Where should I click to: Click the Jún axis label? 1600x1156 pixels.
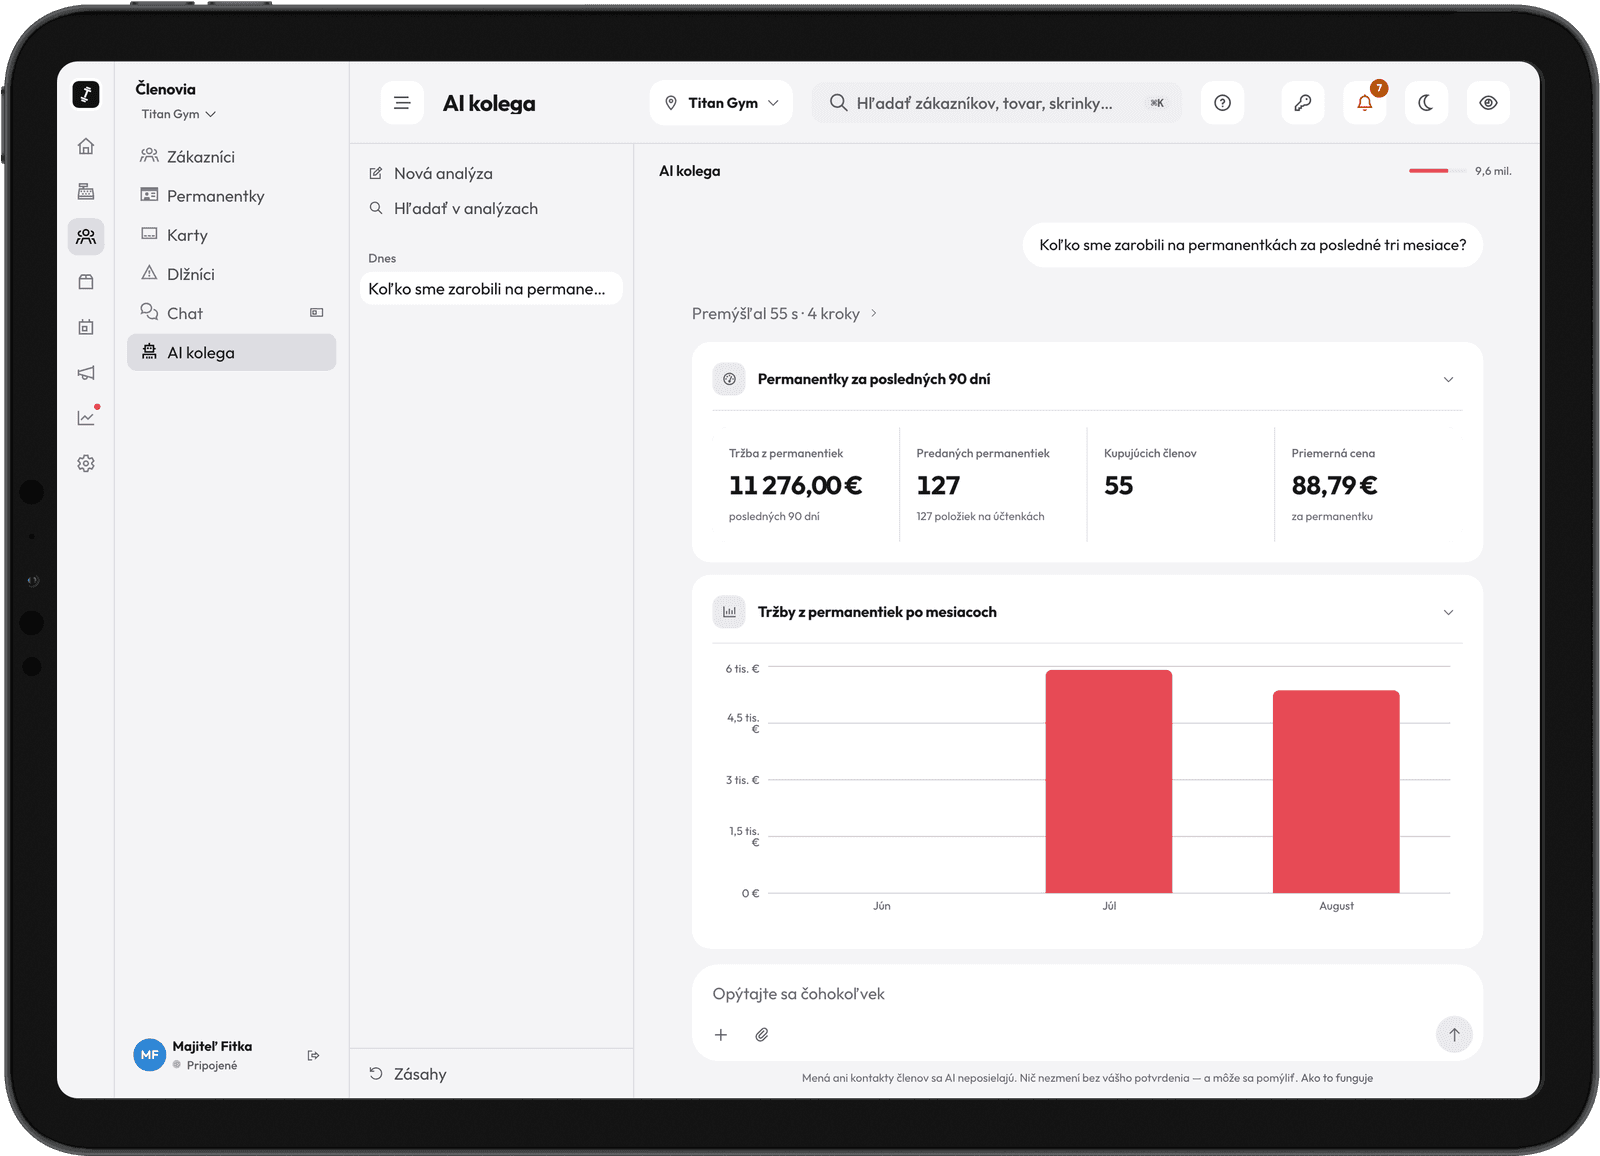pyautogui.click(x=882, y=906)
